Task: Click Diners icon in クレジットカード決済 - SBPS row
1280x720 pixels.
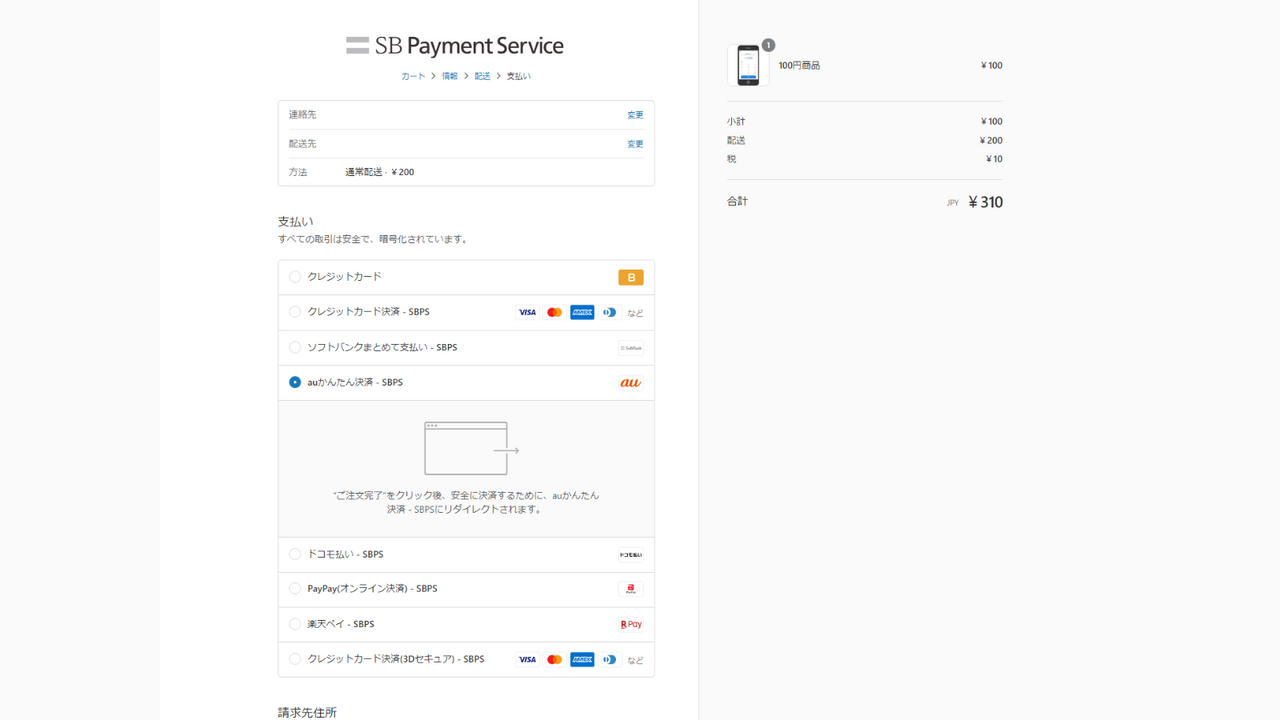Action: [x=610, y=313]
